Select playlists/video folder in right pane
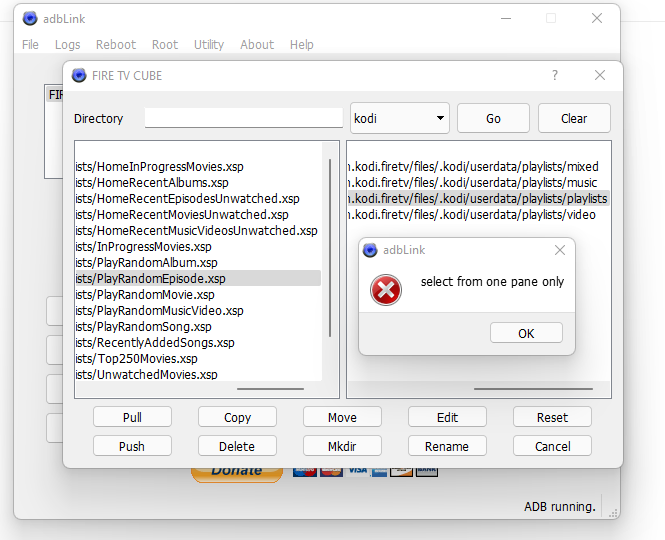This screenshot has width=665, height=540. pos(478,215)
